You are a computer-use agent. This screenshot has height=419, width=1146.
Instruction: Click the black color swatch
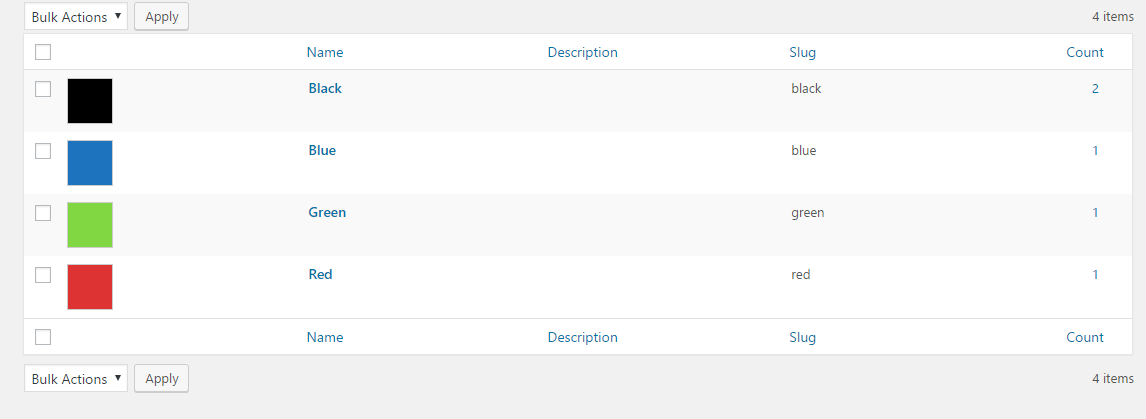tap(90, 101)
